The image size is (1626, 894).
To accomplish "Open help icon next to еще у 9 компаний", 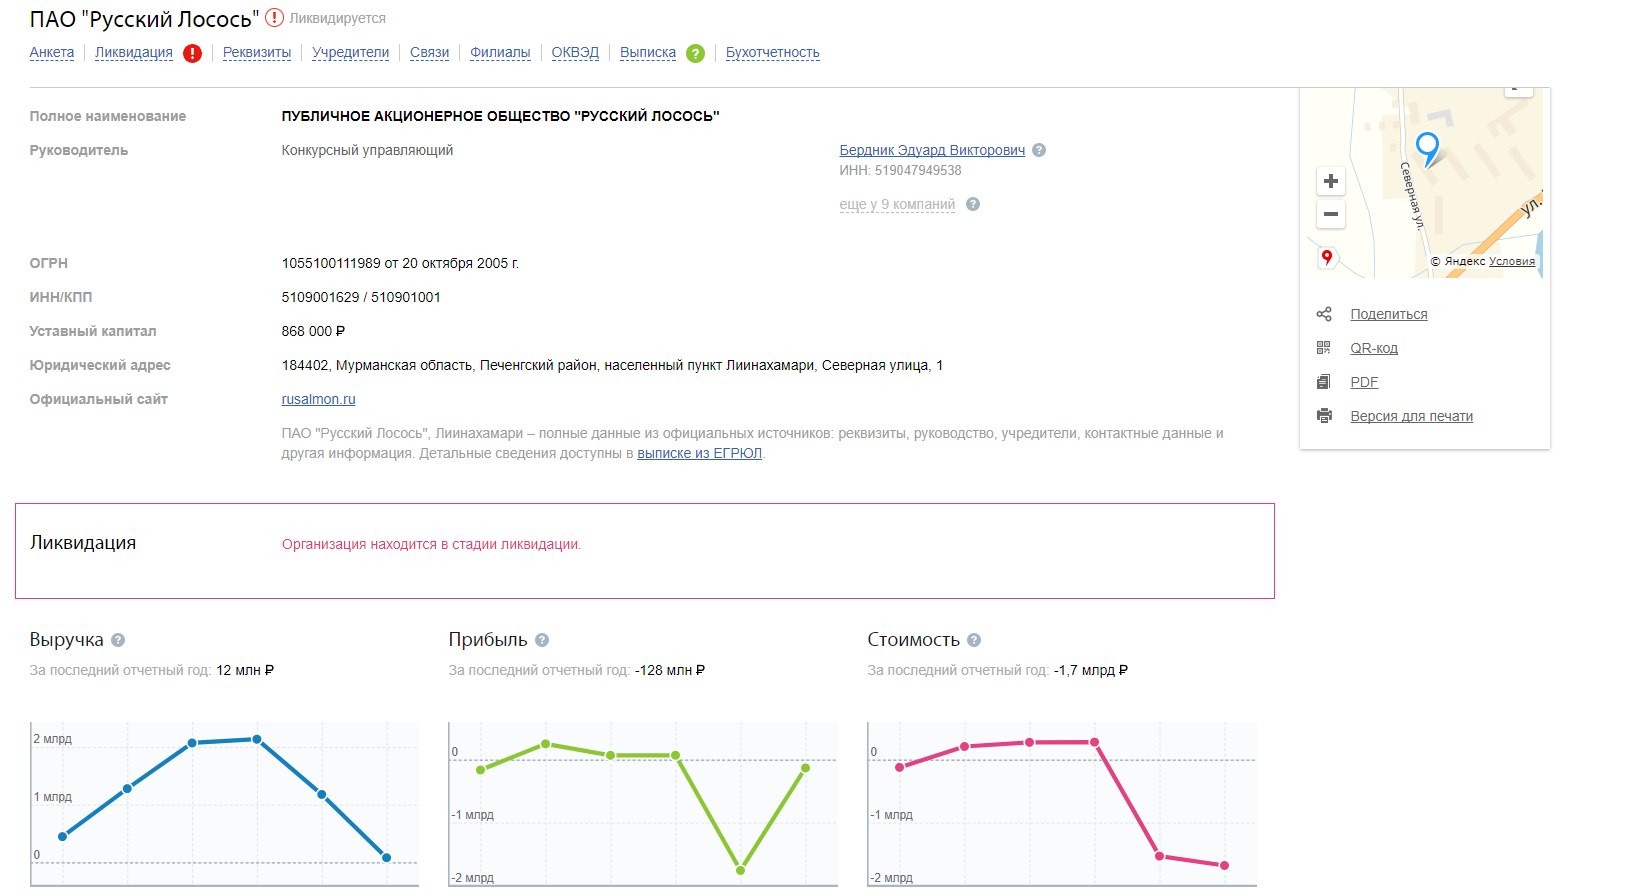I will (973, 204).
